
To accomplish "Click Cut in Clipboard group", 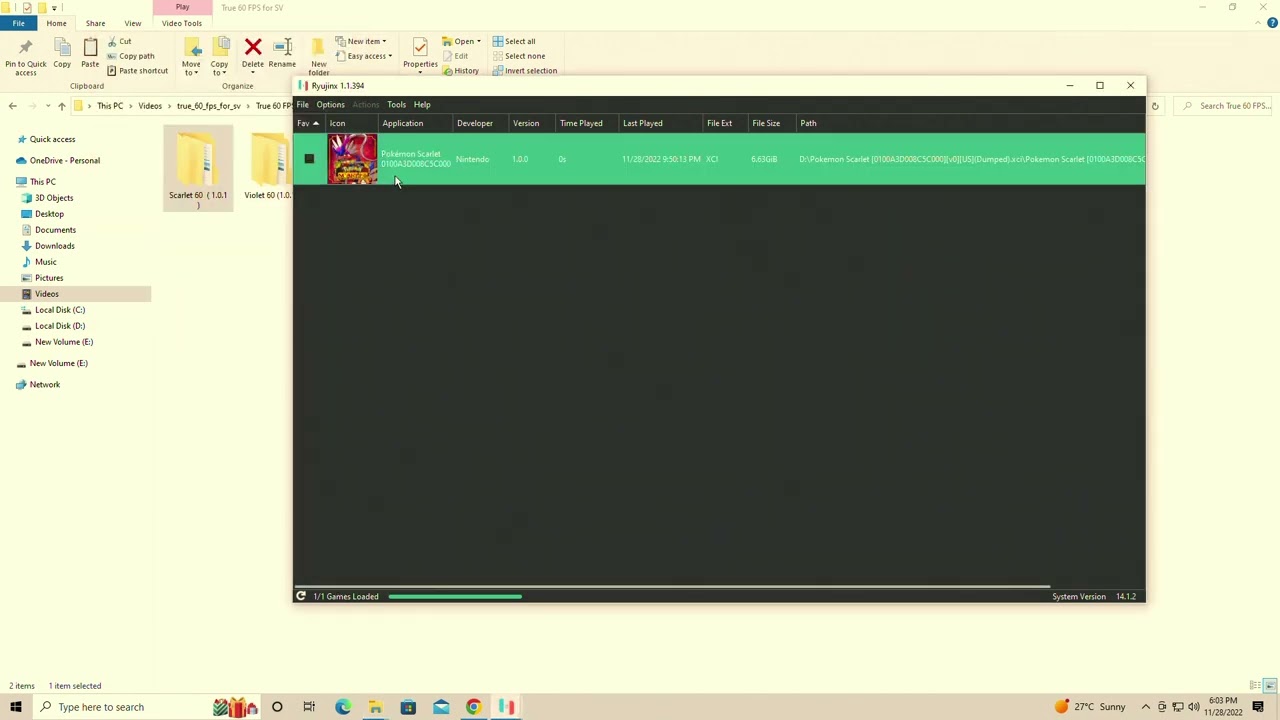I will tap(119, 41).
